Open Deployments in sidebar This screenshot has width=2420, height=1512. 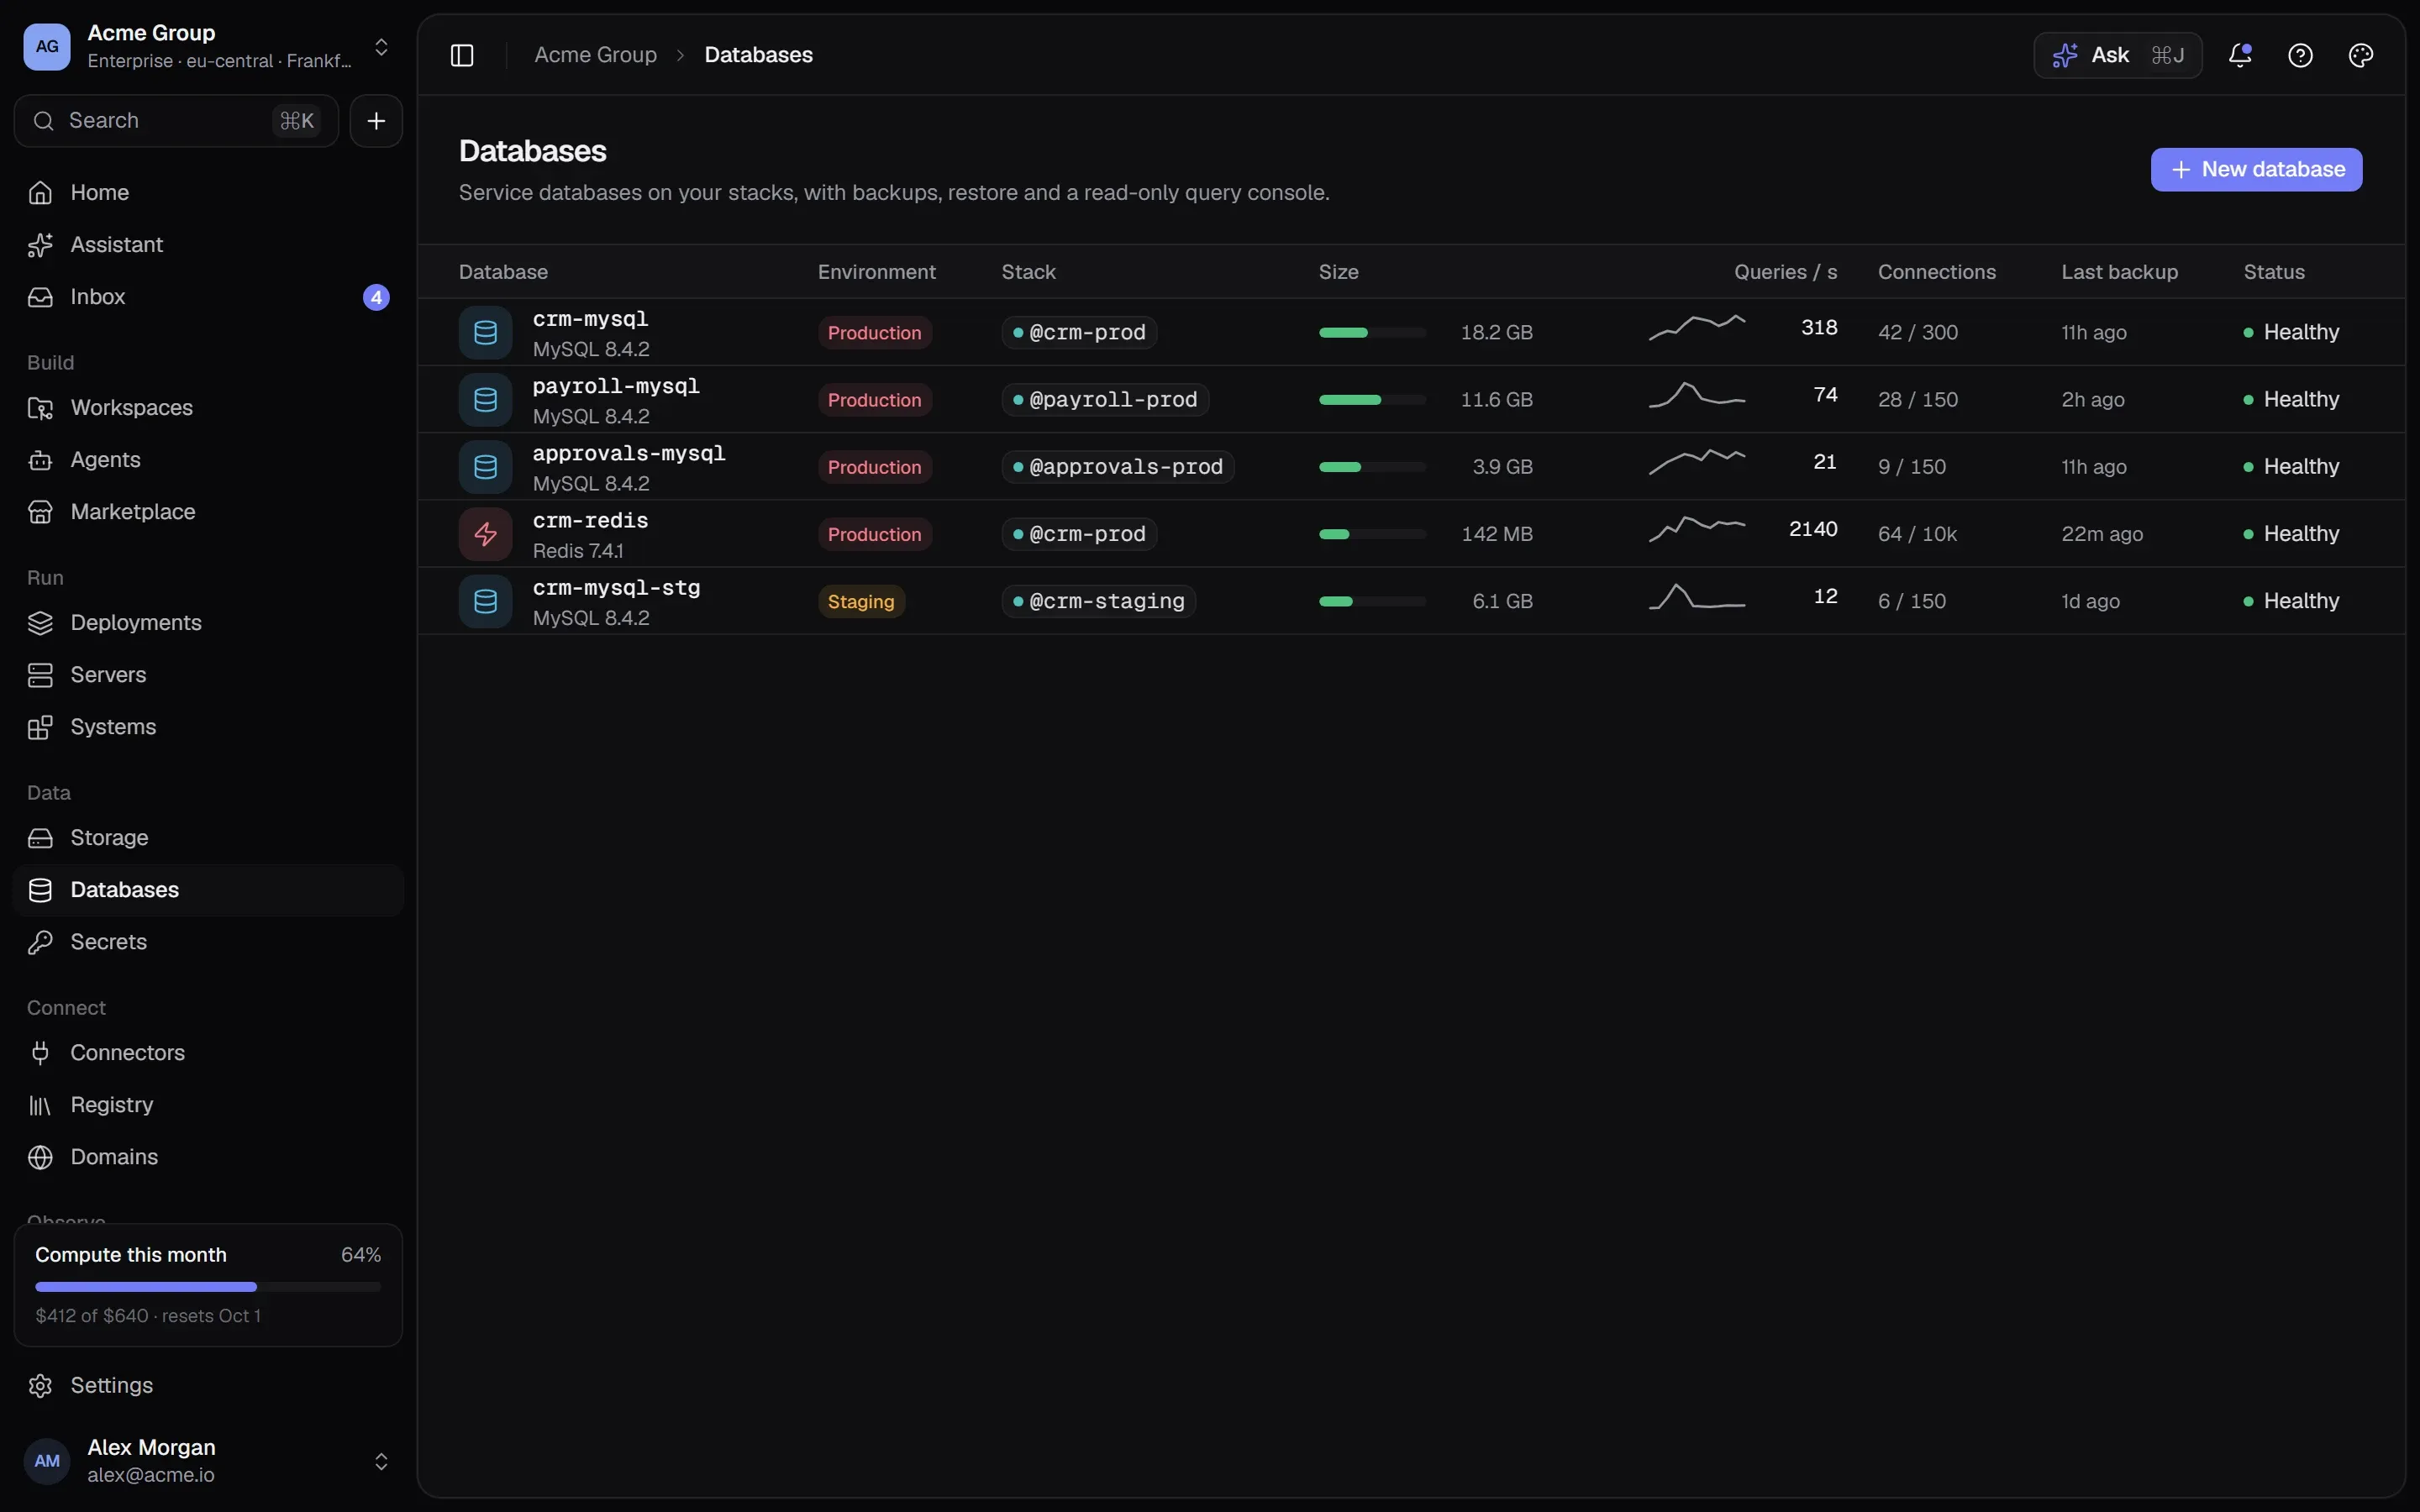tap(208, 623)
